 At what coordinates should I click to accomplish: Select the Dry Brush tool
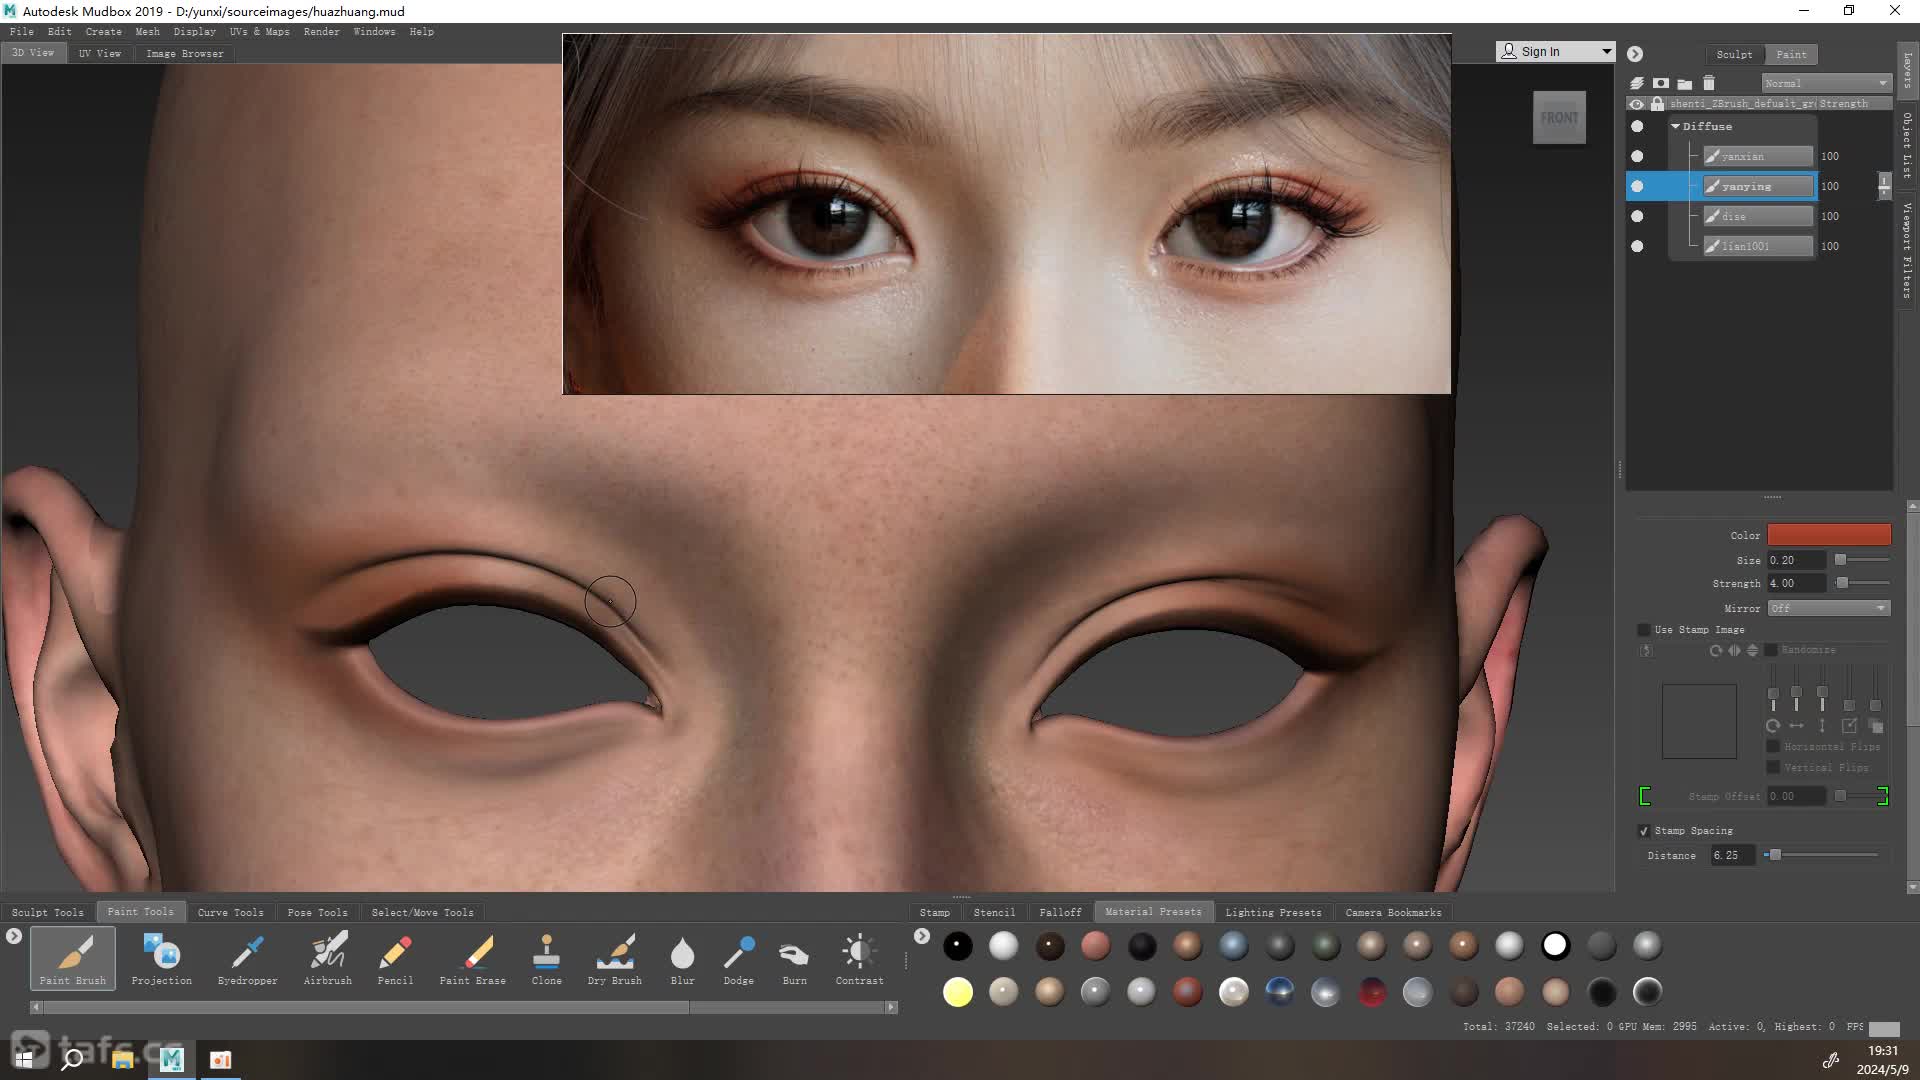click(x=615, y=958)
